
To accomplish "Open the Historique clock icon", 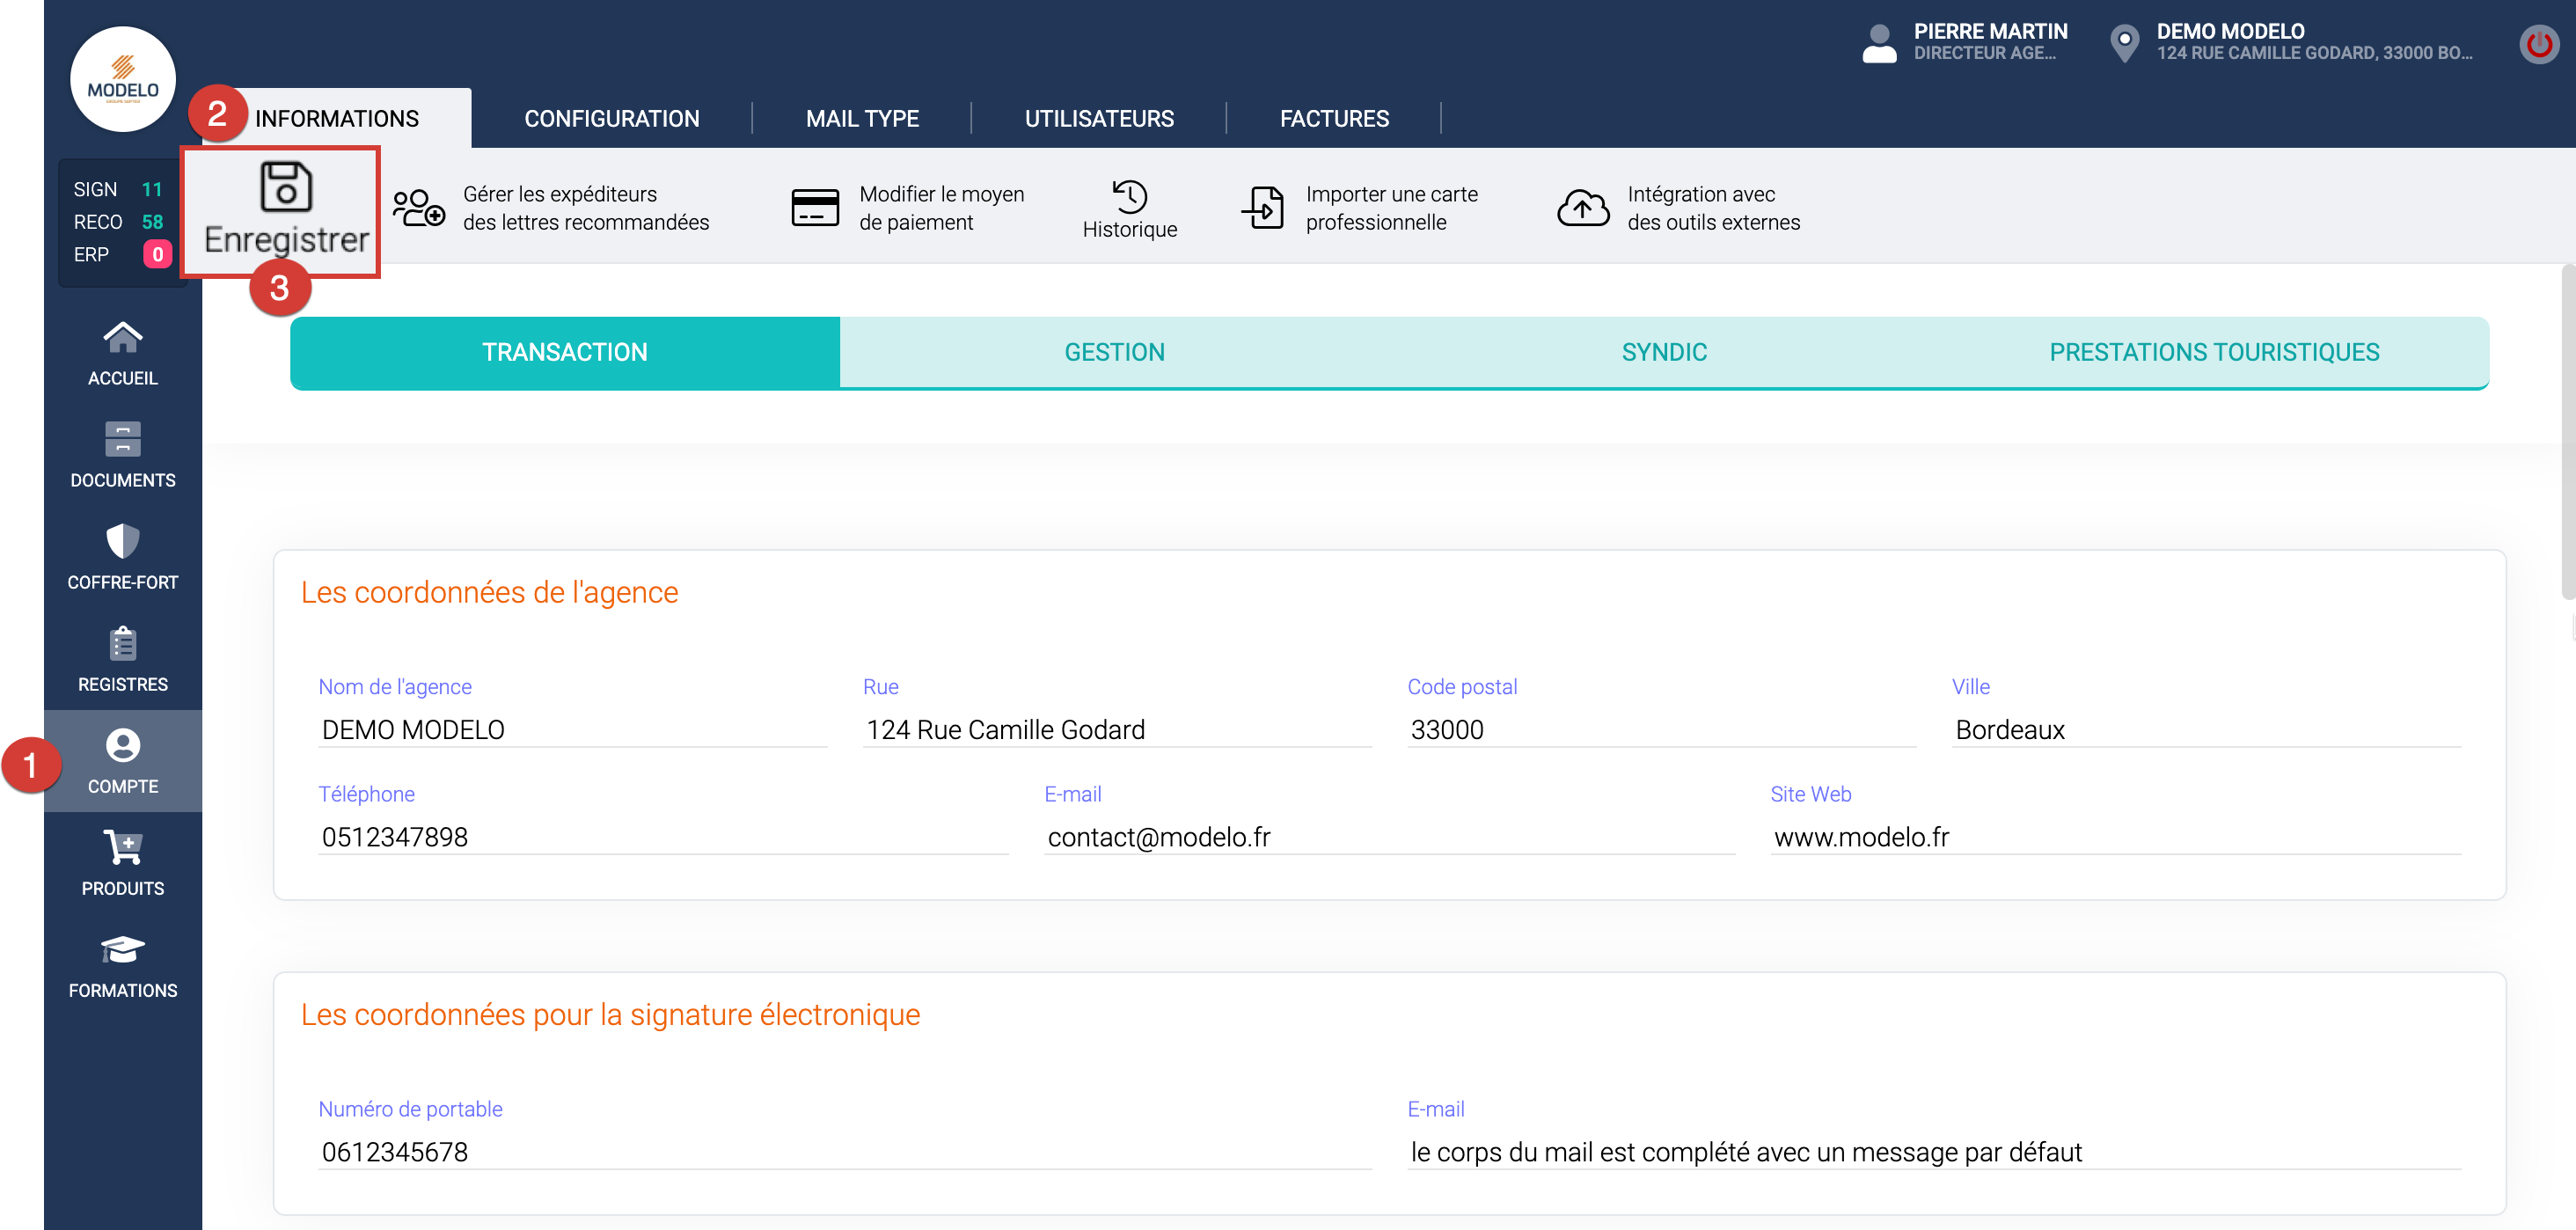I will [1129, 196].
